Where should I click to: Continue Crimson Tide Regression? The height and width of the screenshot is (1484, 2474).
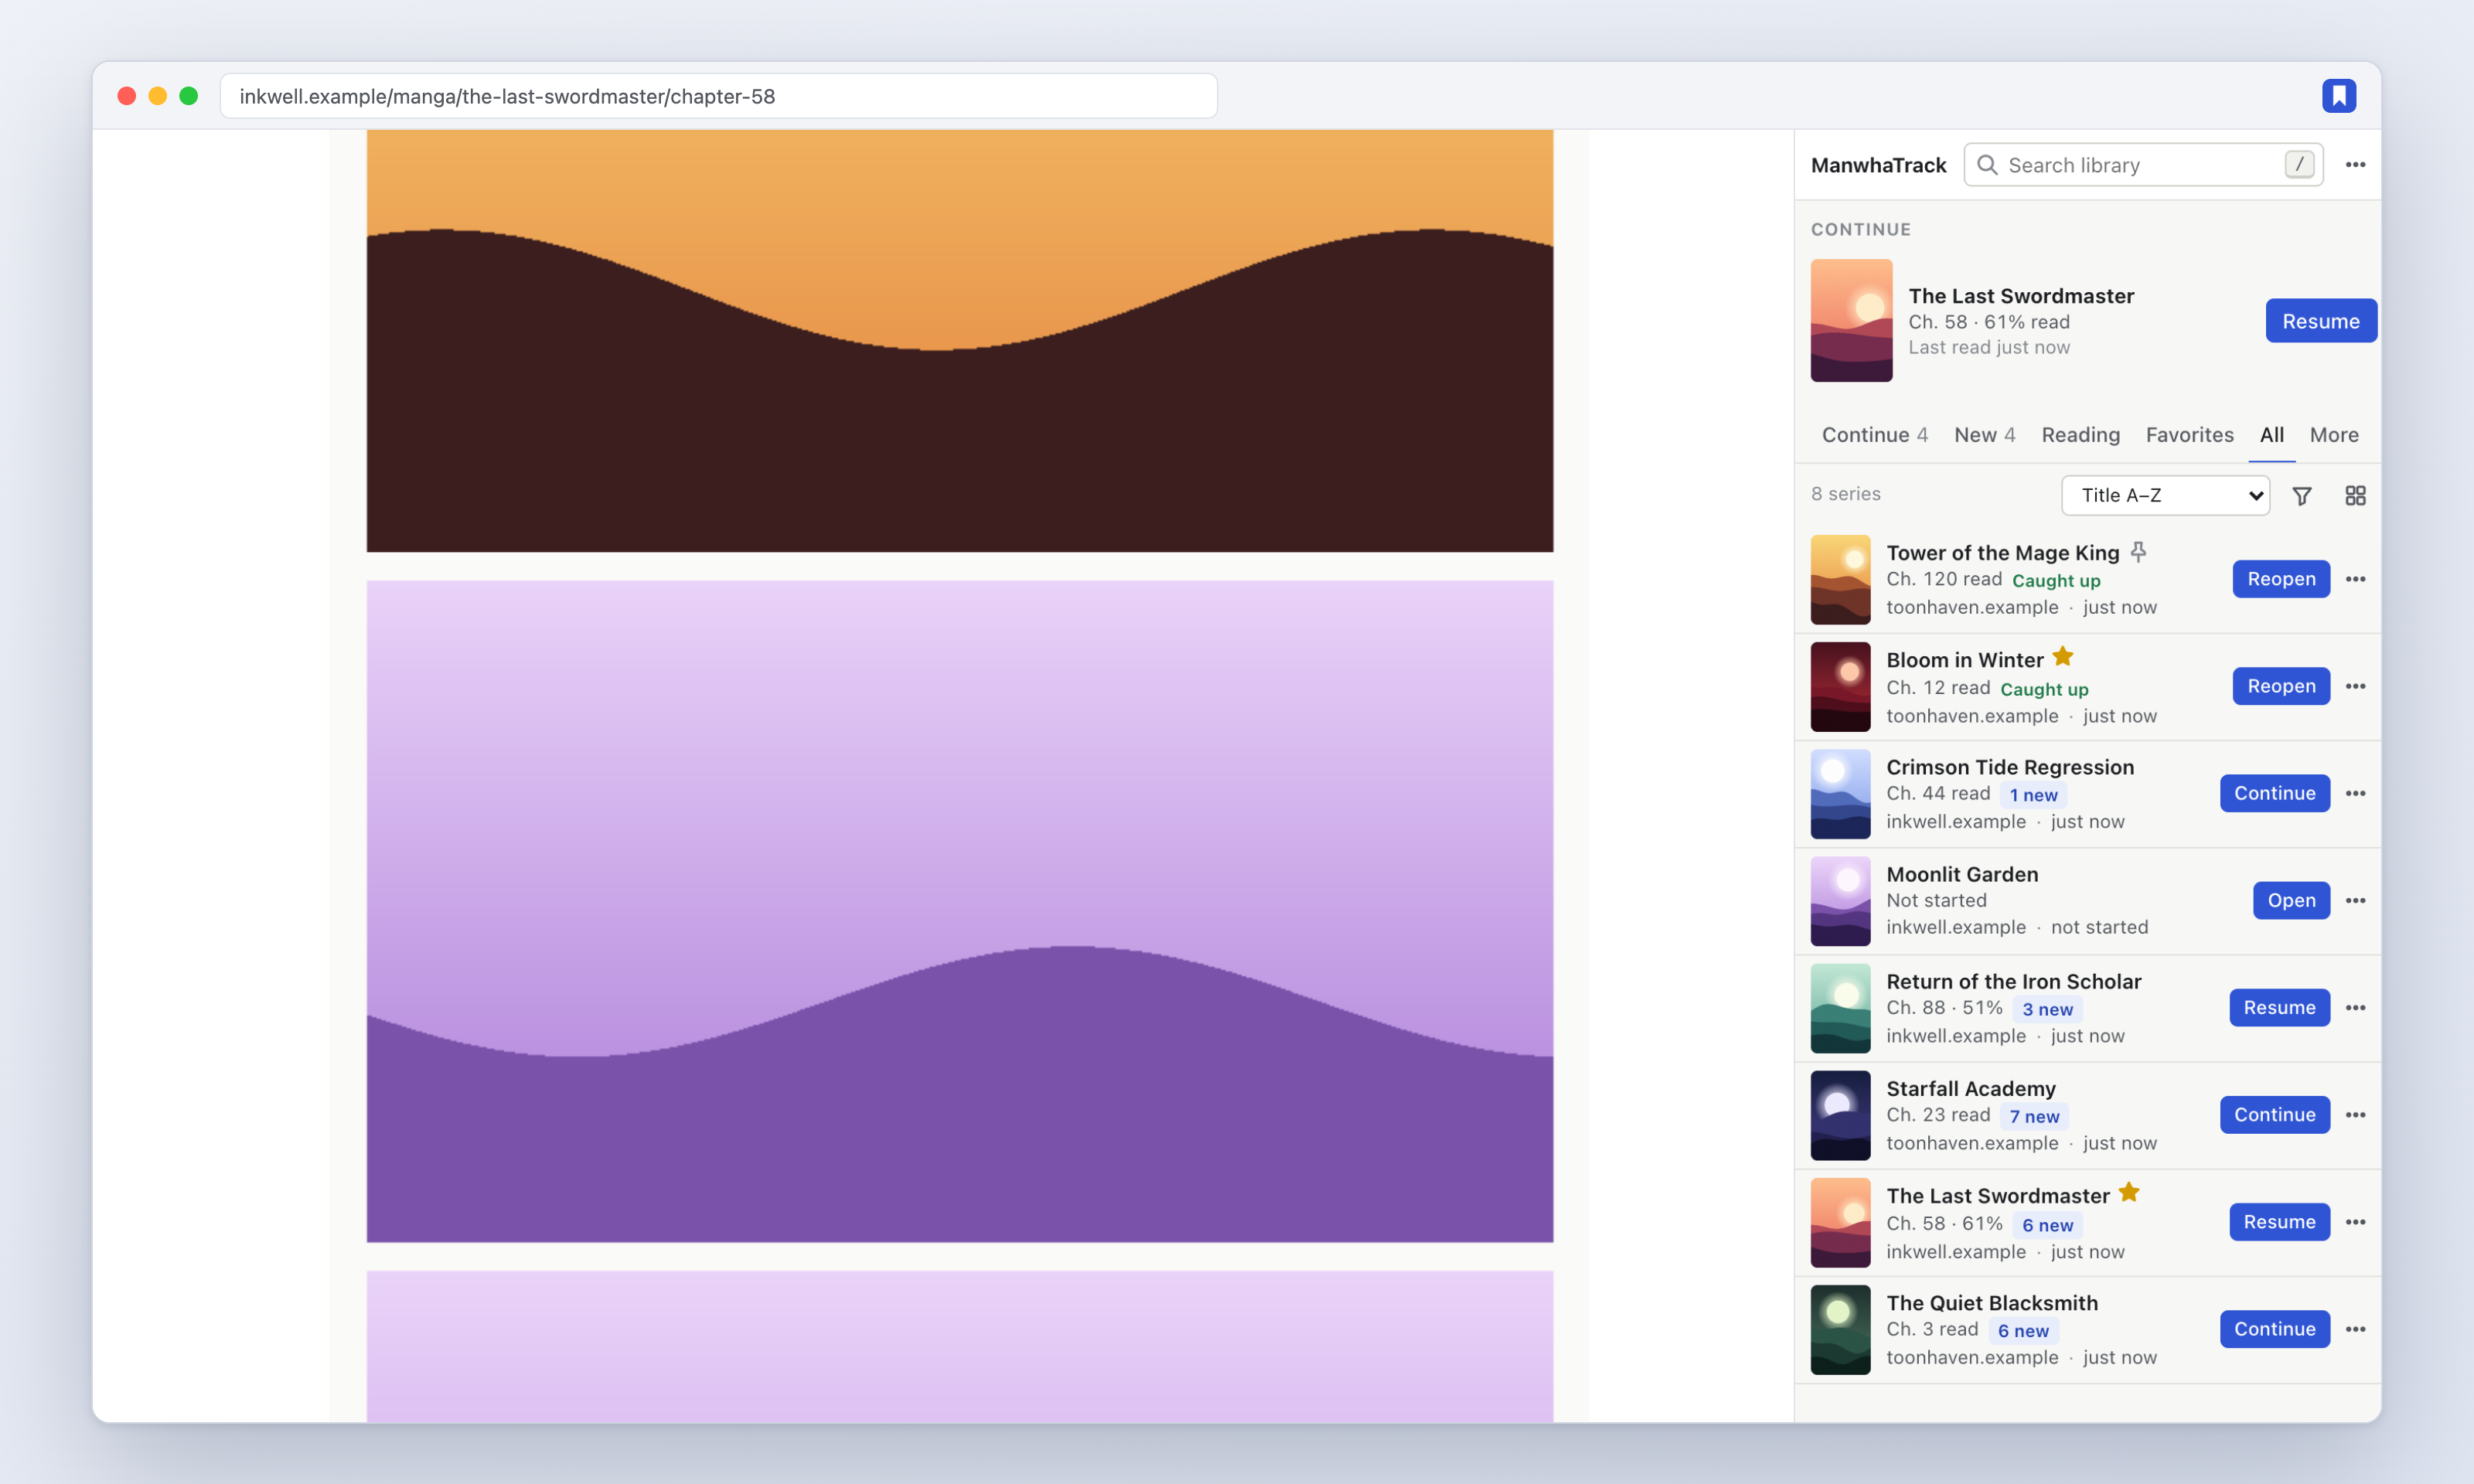point(2274,793)
